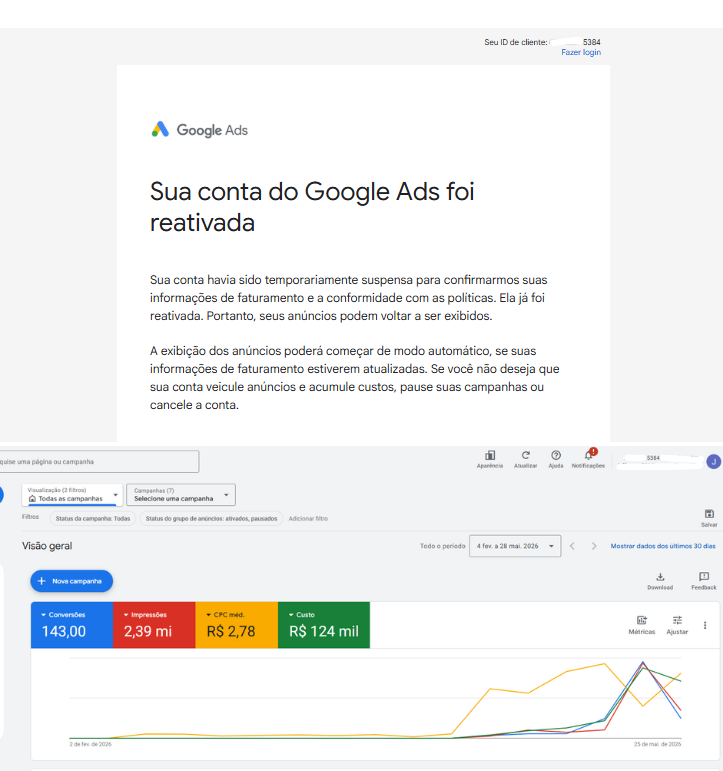
Task: Go to previous date period arrow
Action: click(x=572, y=546)
